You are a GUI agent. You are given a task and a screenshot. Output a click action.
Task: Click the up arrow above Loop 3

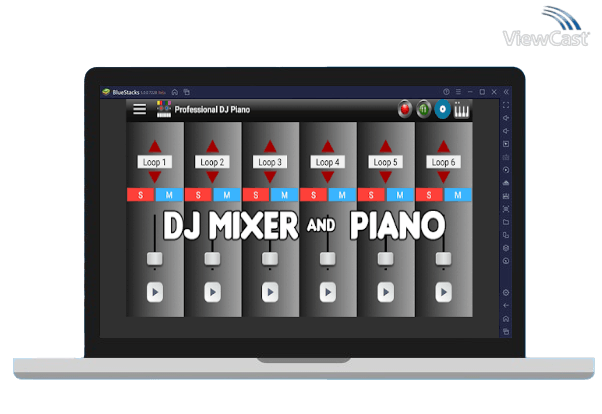[270, 146]
